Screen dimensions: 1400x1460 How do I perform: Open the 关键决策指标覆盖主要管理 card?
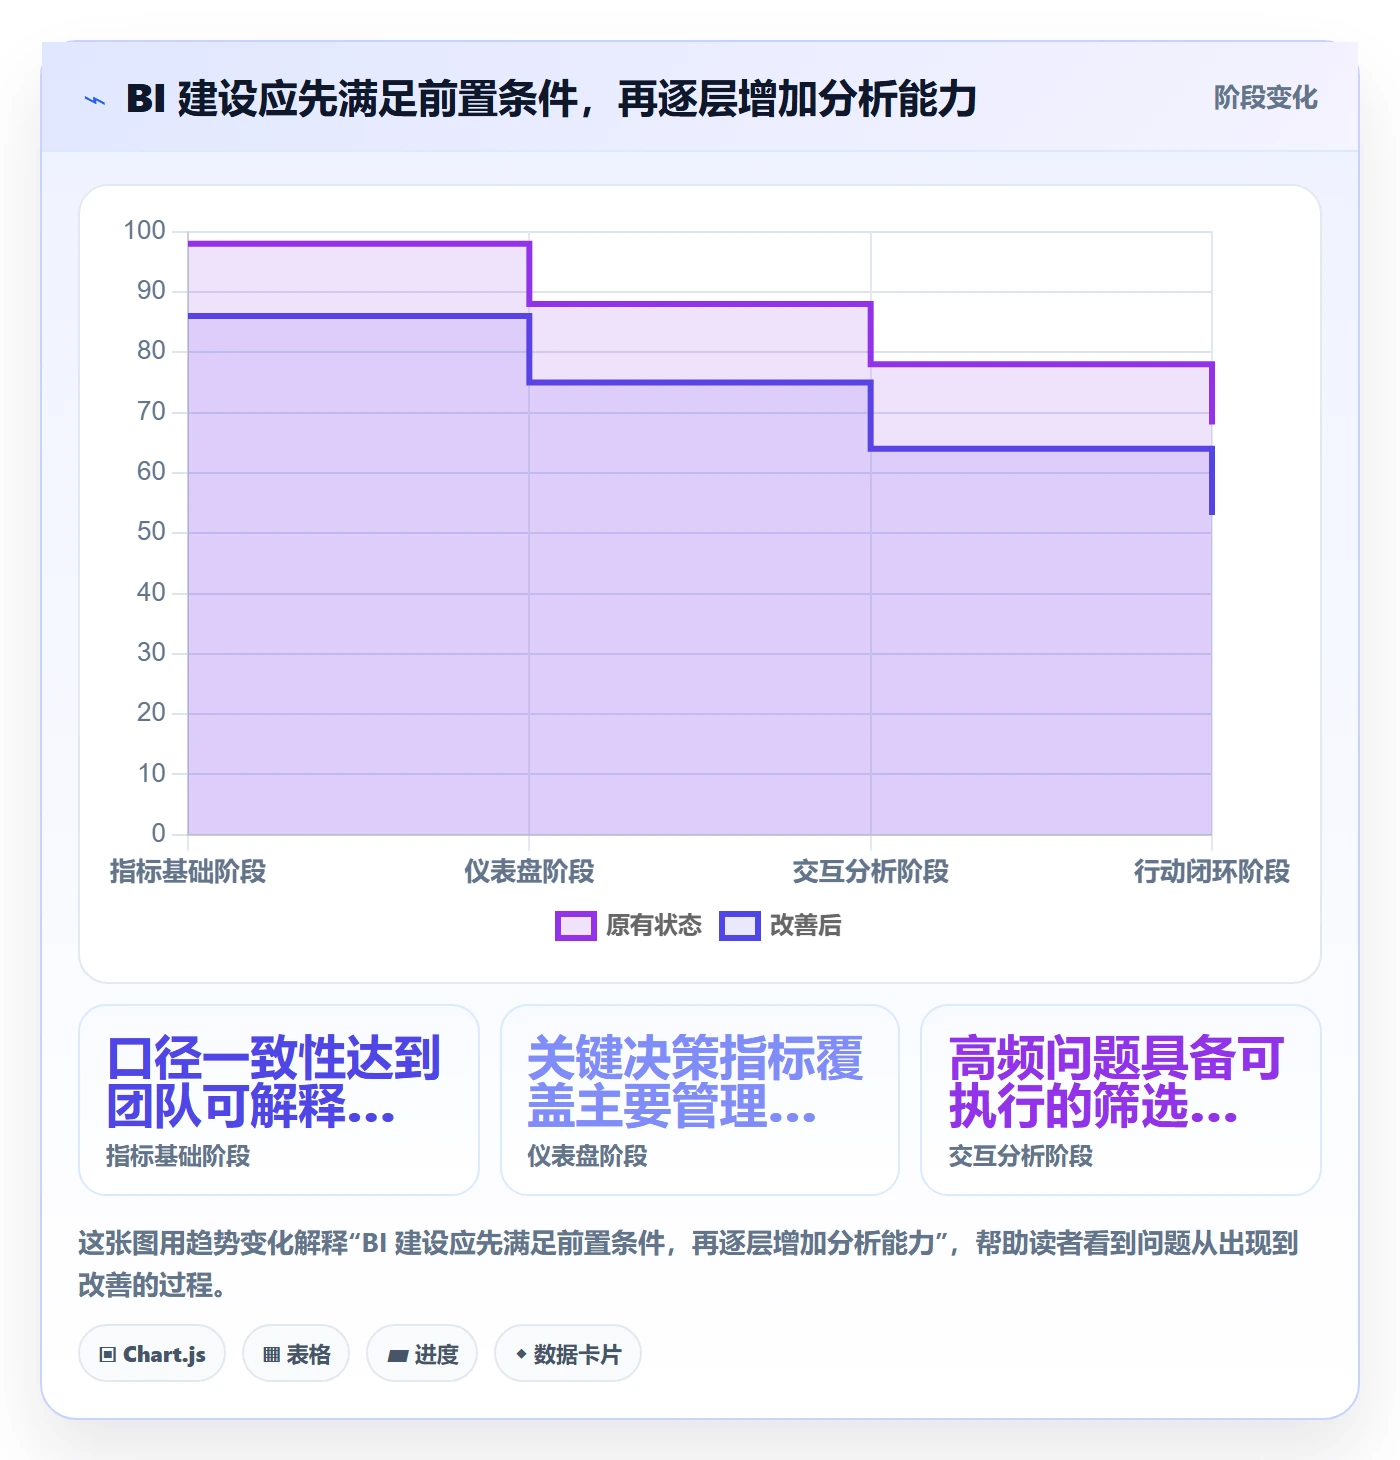[x=700, y=1100]
